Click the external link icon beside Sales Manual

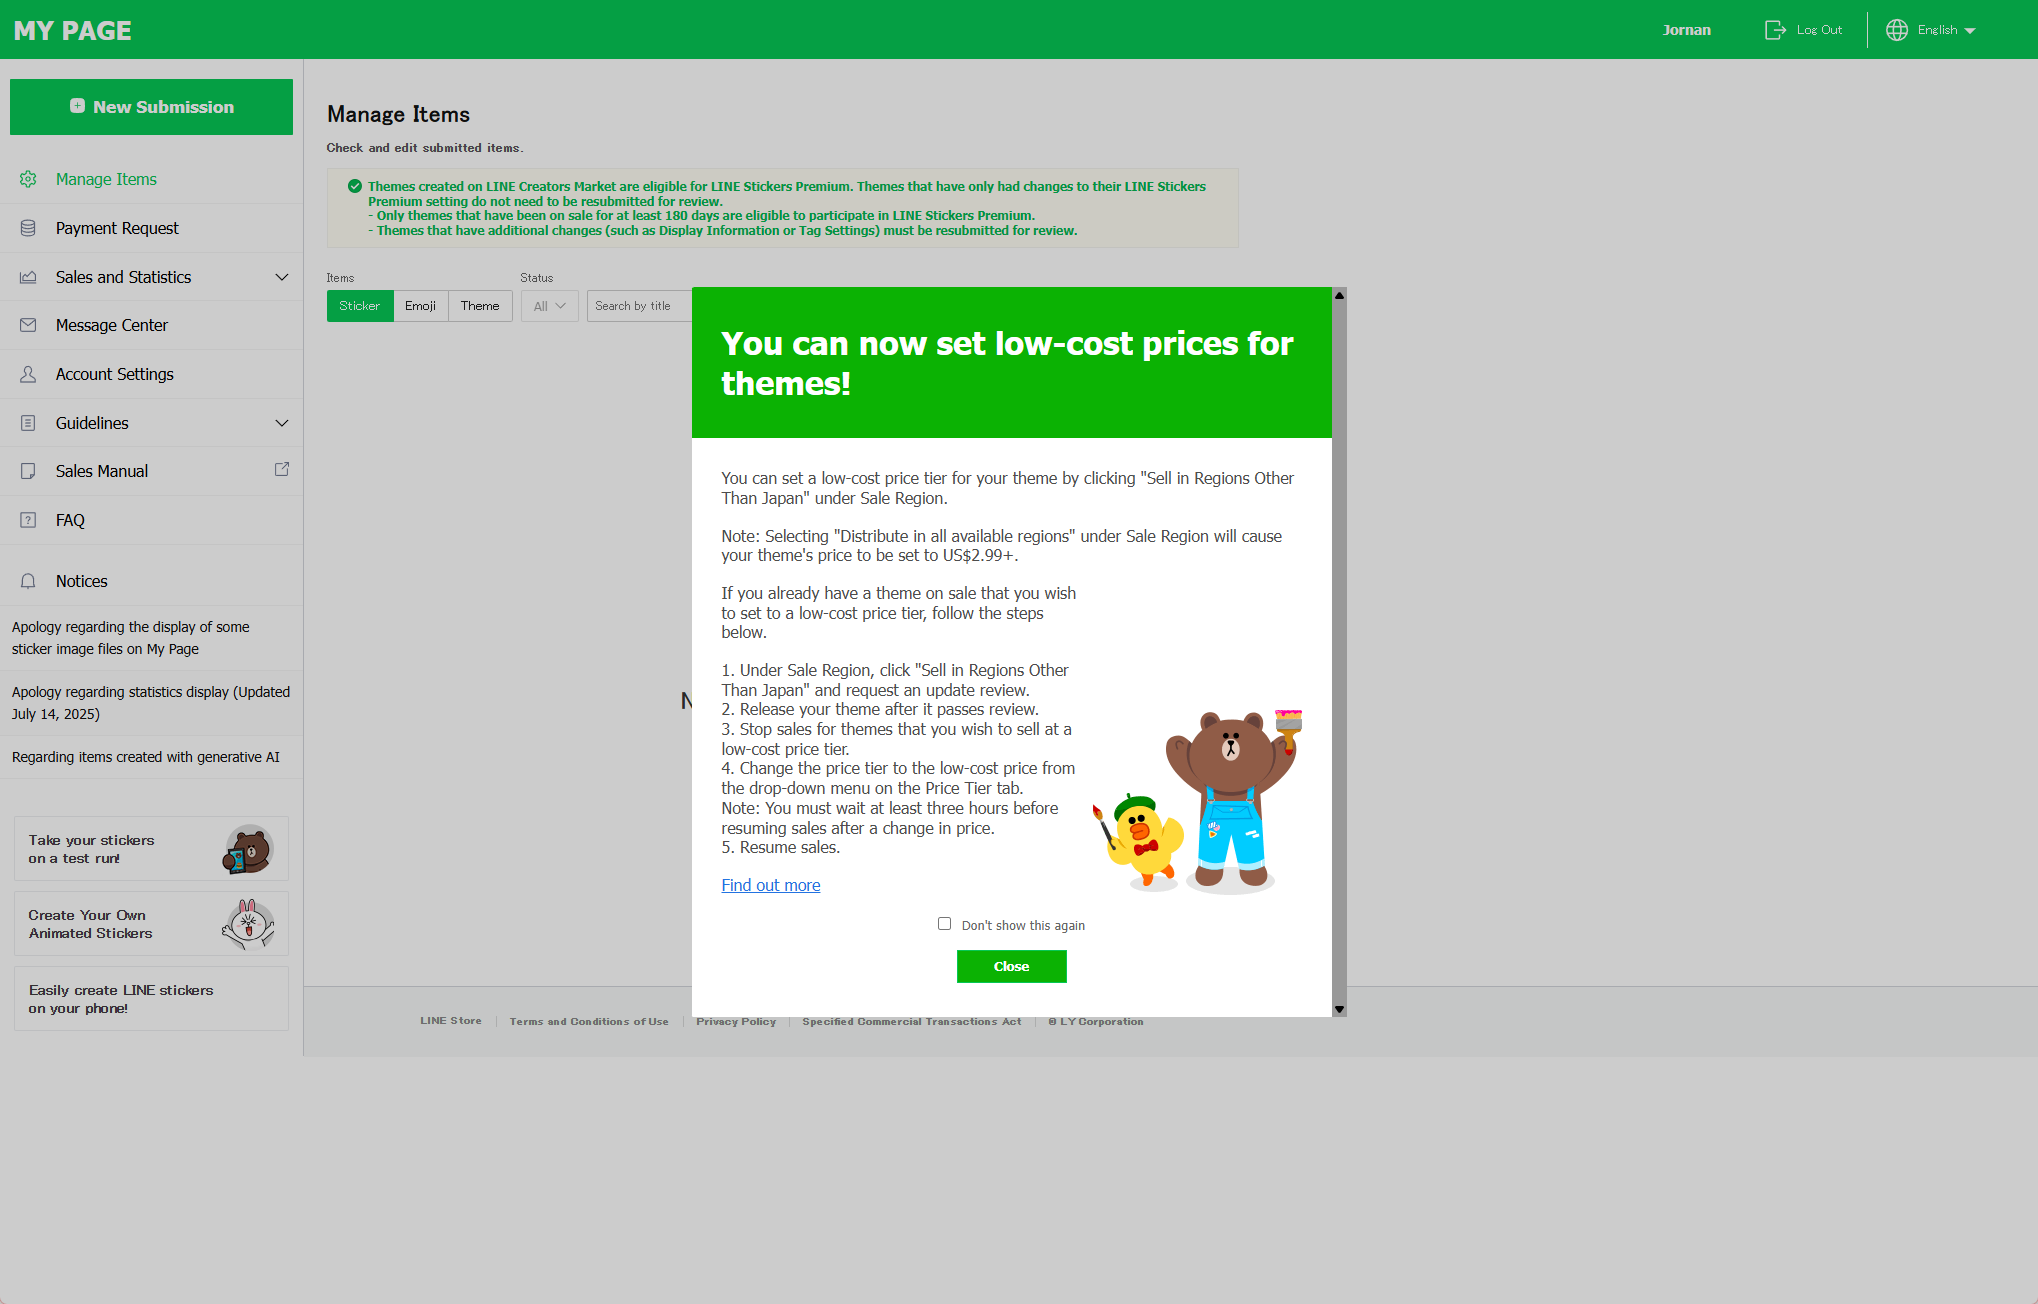(282, 469)
